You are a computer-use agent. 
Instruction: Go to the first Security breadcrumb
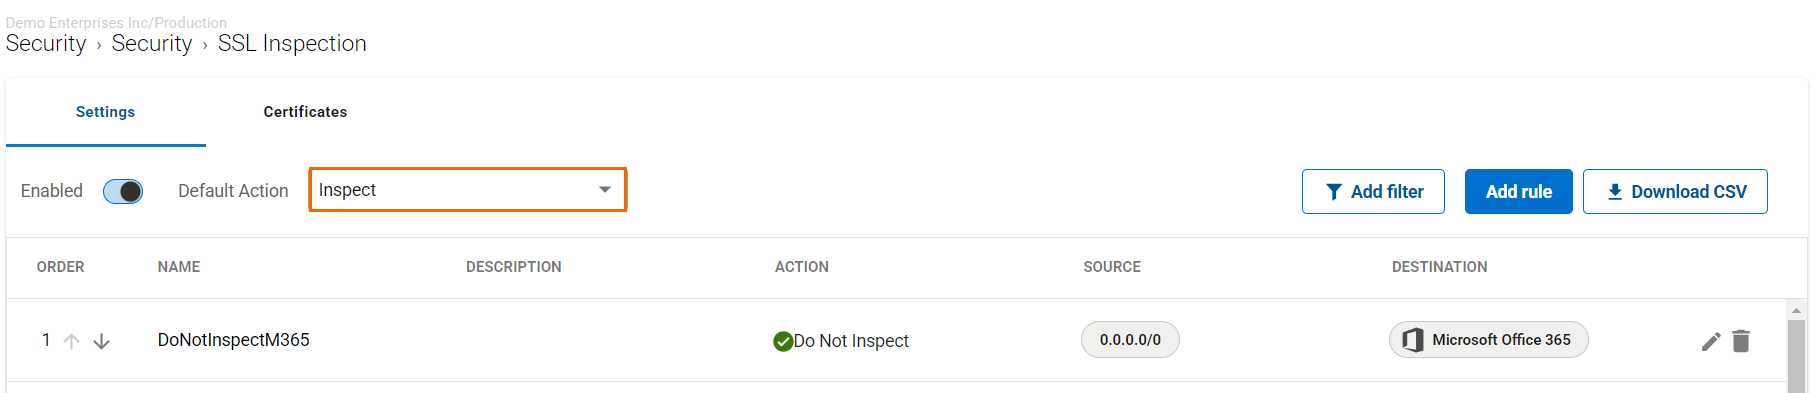point(46,44)
